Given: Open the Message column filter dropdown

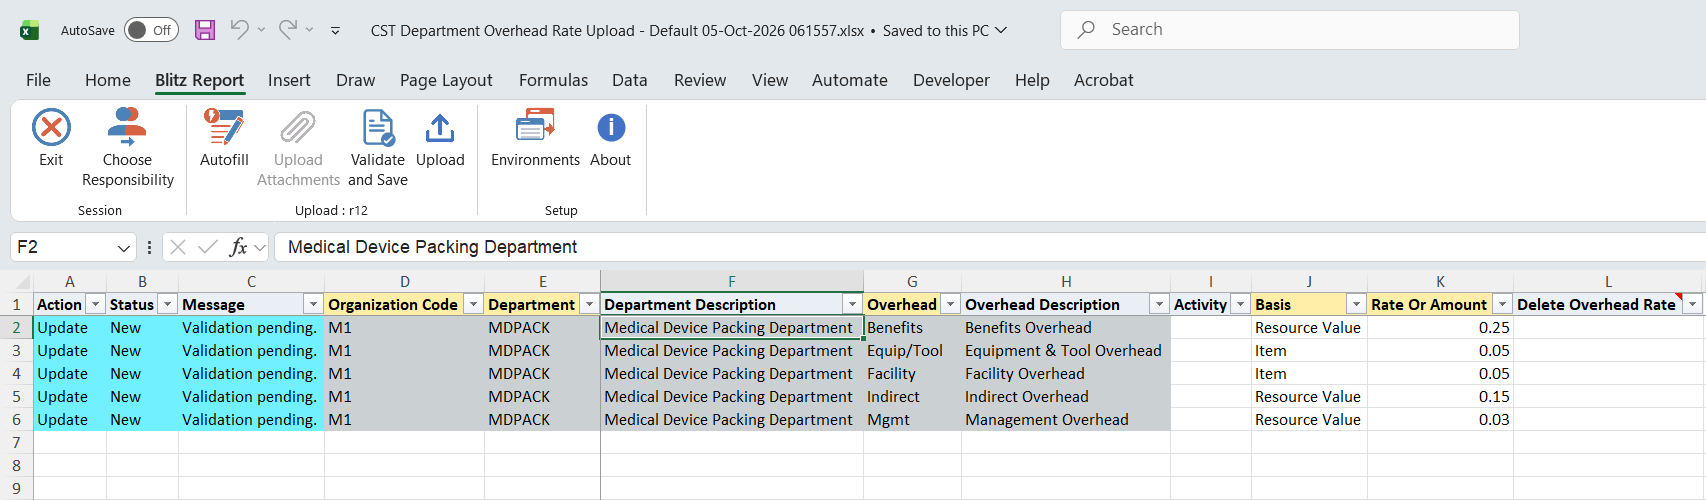Looking at the screenshot, I should pos(313,304).
